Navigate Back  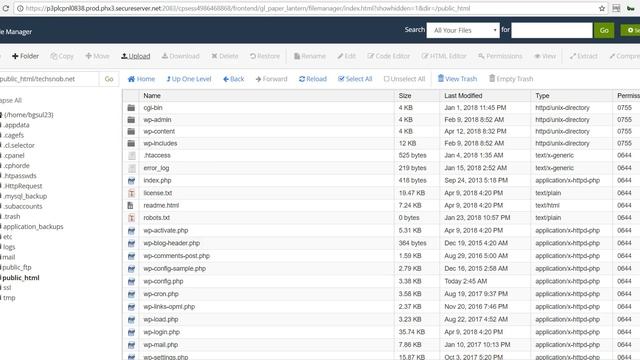(233, 79)
